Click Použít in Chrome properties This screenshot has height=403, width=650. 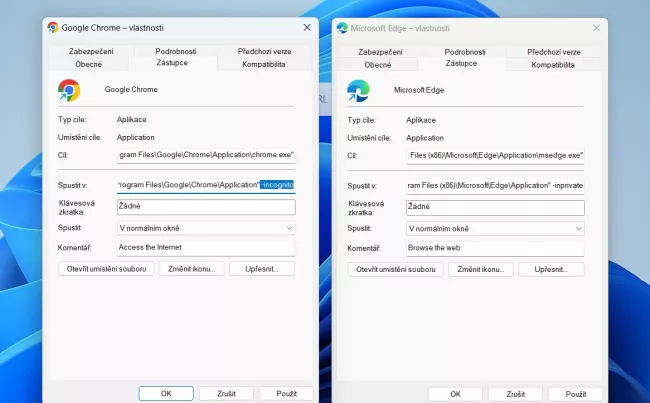286,393
